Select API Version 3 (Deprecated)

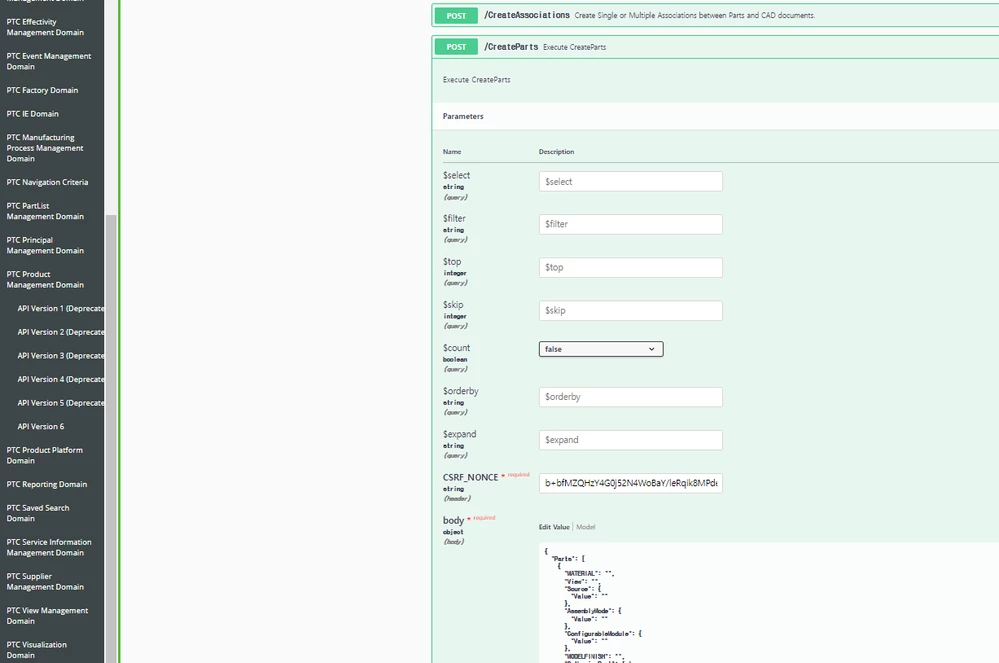[61, 355]
